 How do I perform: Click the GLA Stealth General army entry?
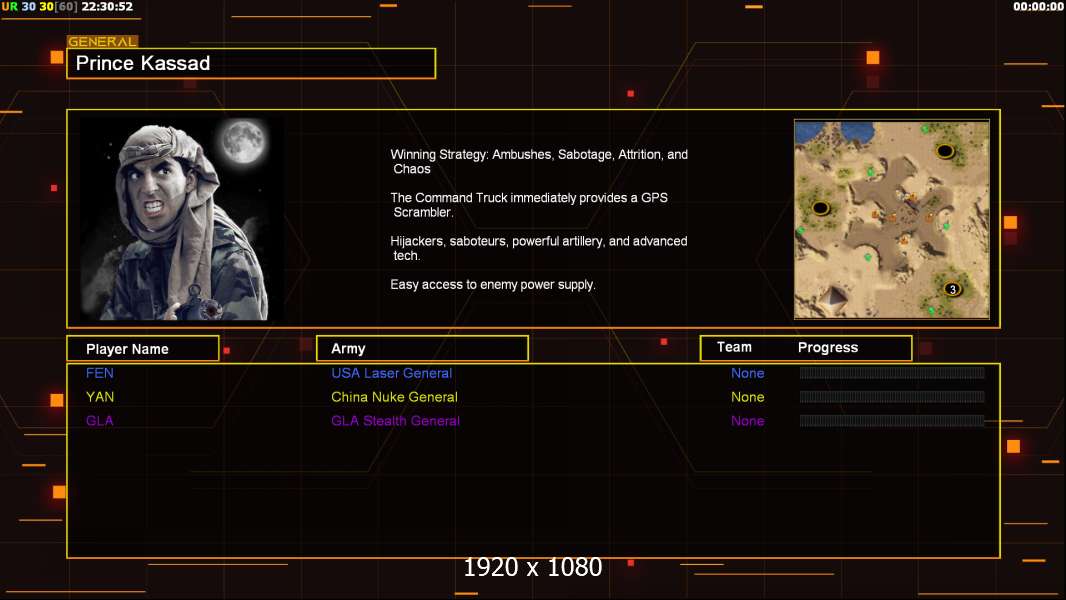click(x=395, y=421)
